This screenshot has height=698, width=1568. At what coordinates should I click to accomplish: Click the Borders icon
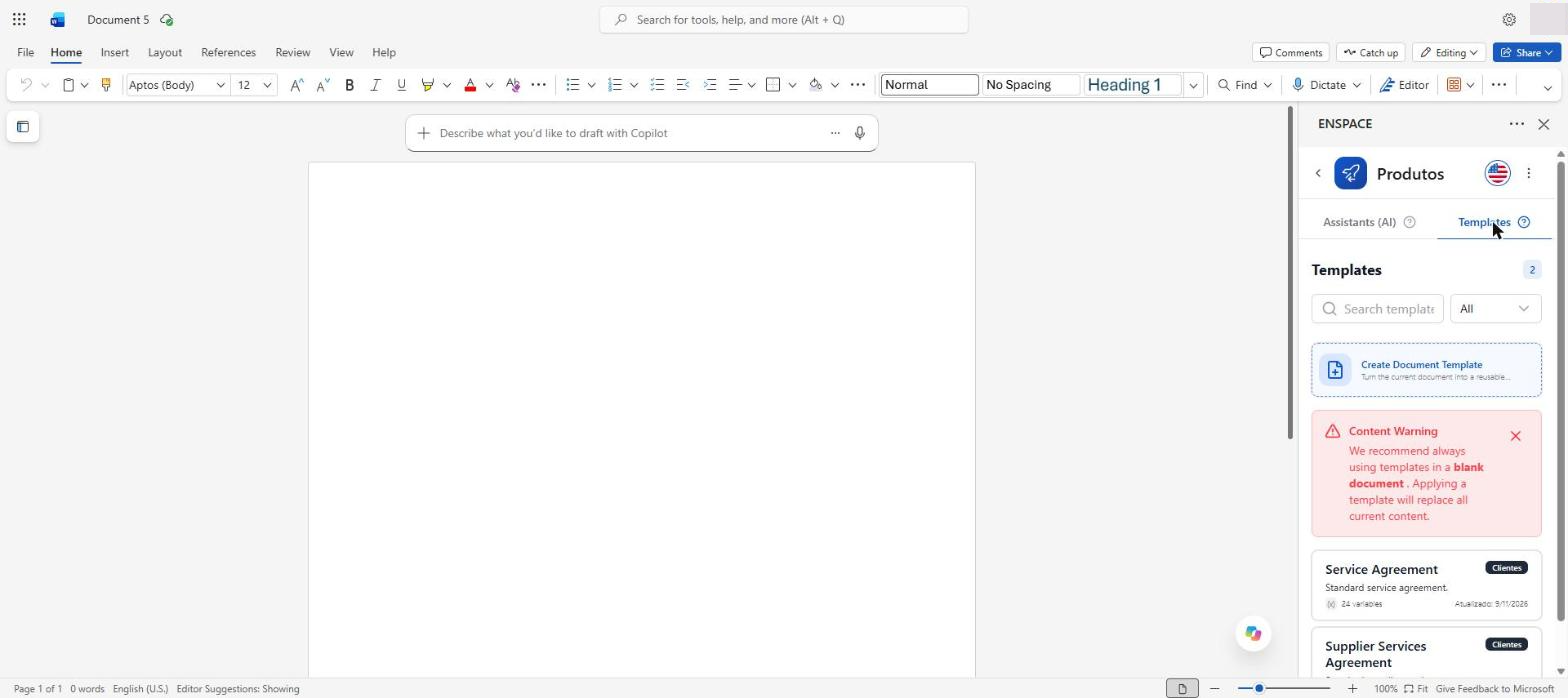click(x=773, y=85)
